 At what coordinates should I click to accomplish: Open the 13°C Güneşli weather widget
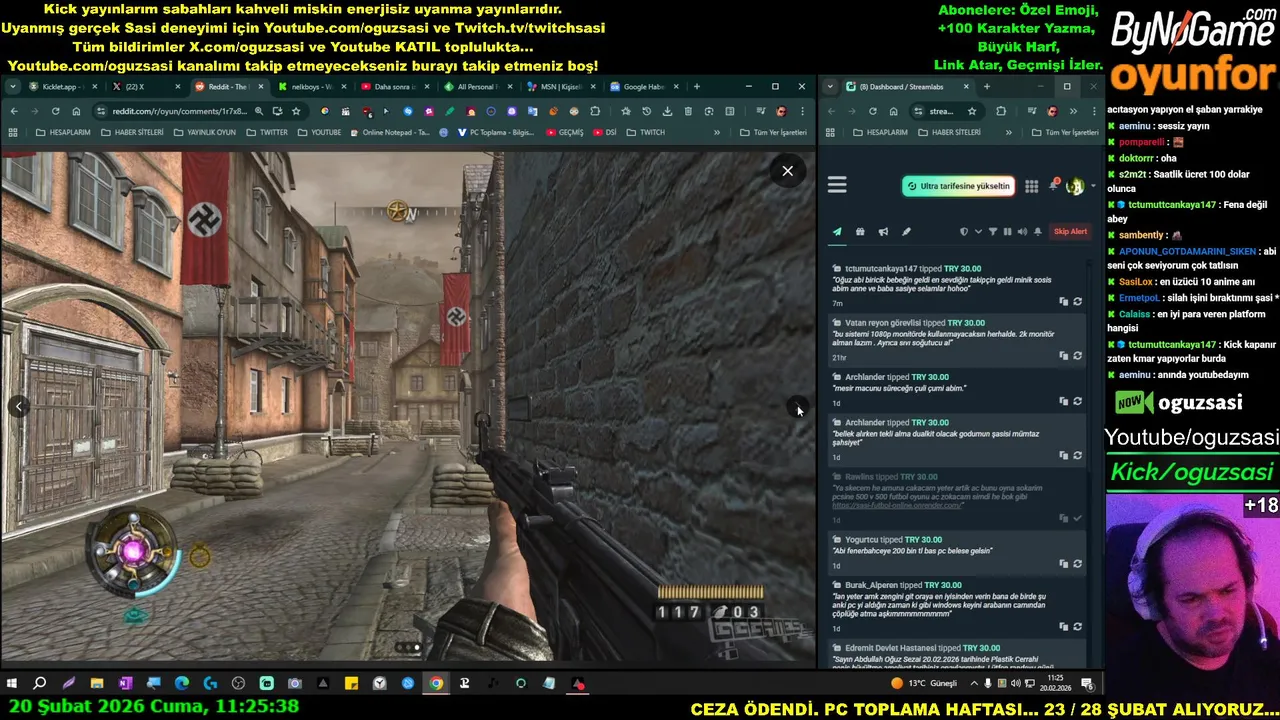click(924, 684)
